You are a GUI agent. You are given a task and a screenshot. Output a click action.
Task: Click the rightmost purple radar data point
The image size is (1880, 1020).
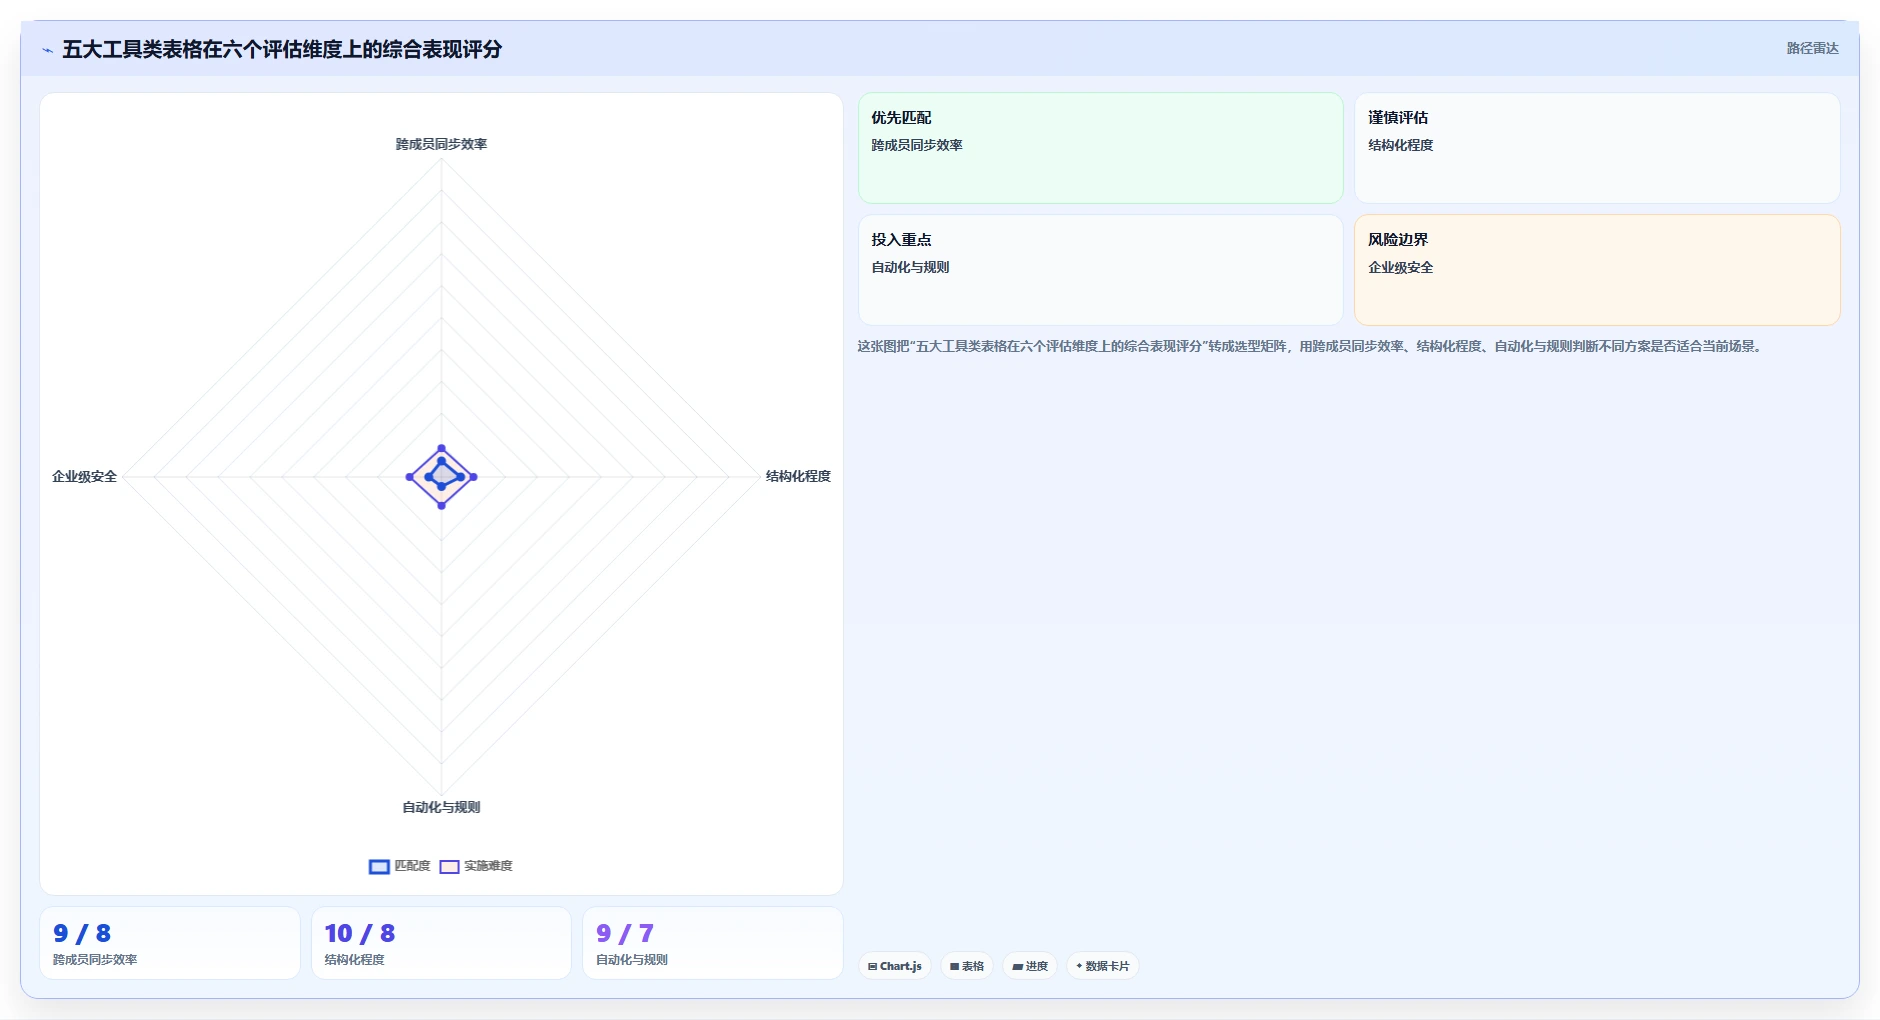click(473, 477)
